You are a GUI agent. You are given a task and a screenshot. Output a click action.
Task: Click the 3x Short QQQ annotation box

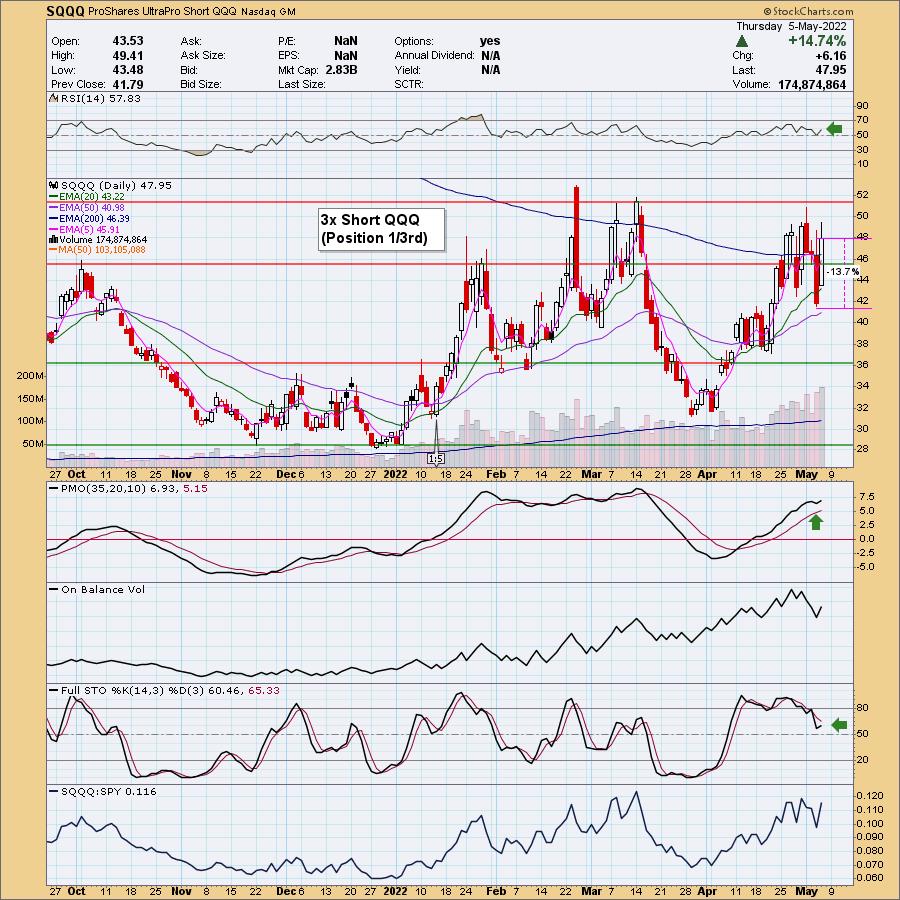point(381,229)
